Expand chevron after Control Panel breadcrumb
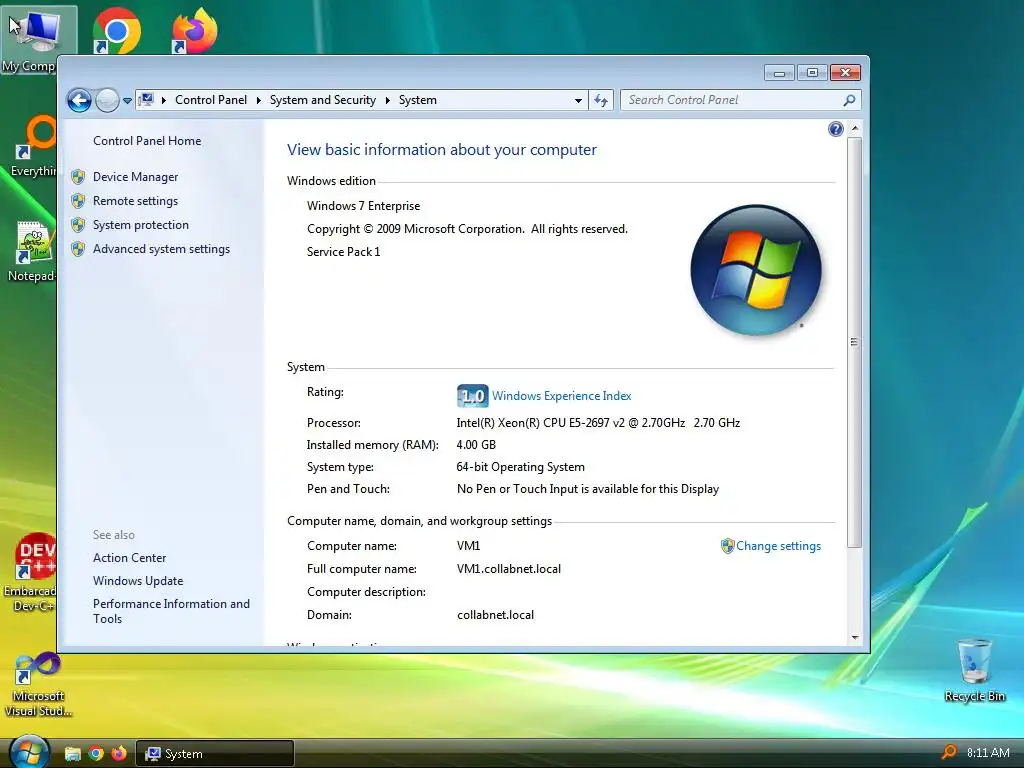Screen dimensions: 1024x768 coord(259,100)
